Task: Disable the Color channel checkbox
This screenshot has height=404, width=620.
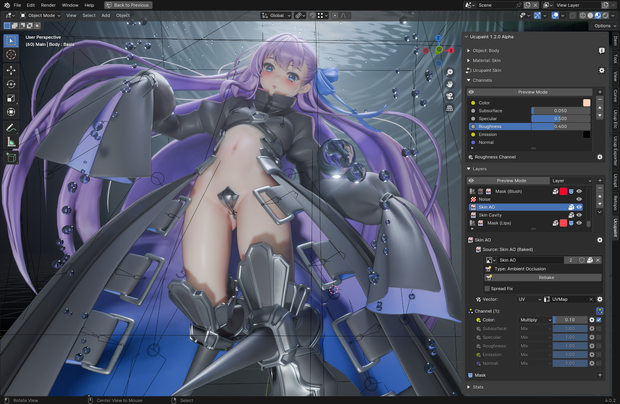Action: coord(599,320)
